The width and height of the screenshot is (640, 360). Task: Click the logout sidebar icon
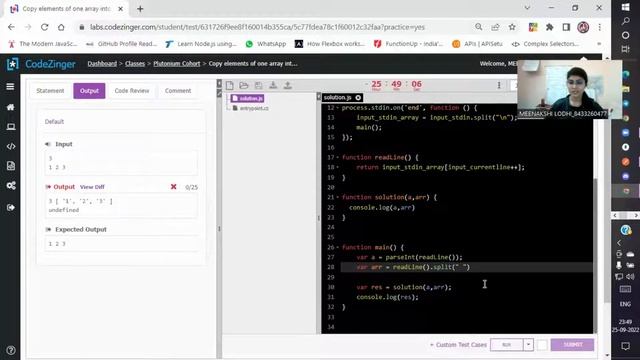pos(11,207)
